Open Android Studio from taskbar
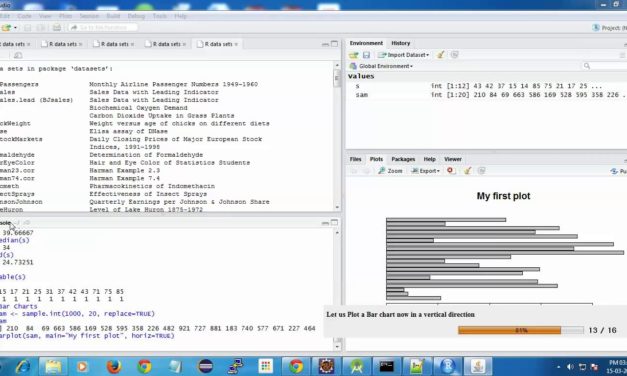This screenshot has width=627, height=376. click(x=356, y=366)
